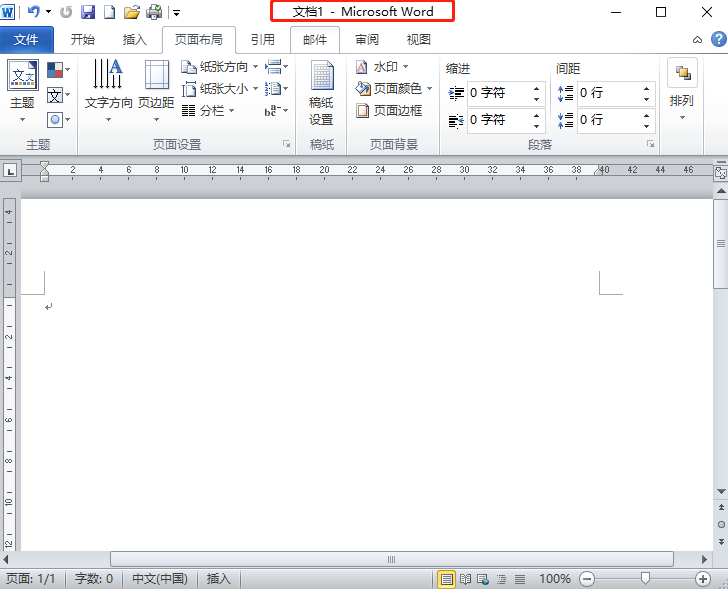Open the 纸张方向 orientation dropdown

220,67
